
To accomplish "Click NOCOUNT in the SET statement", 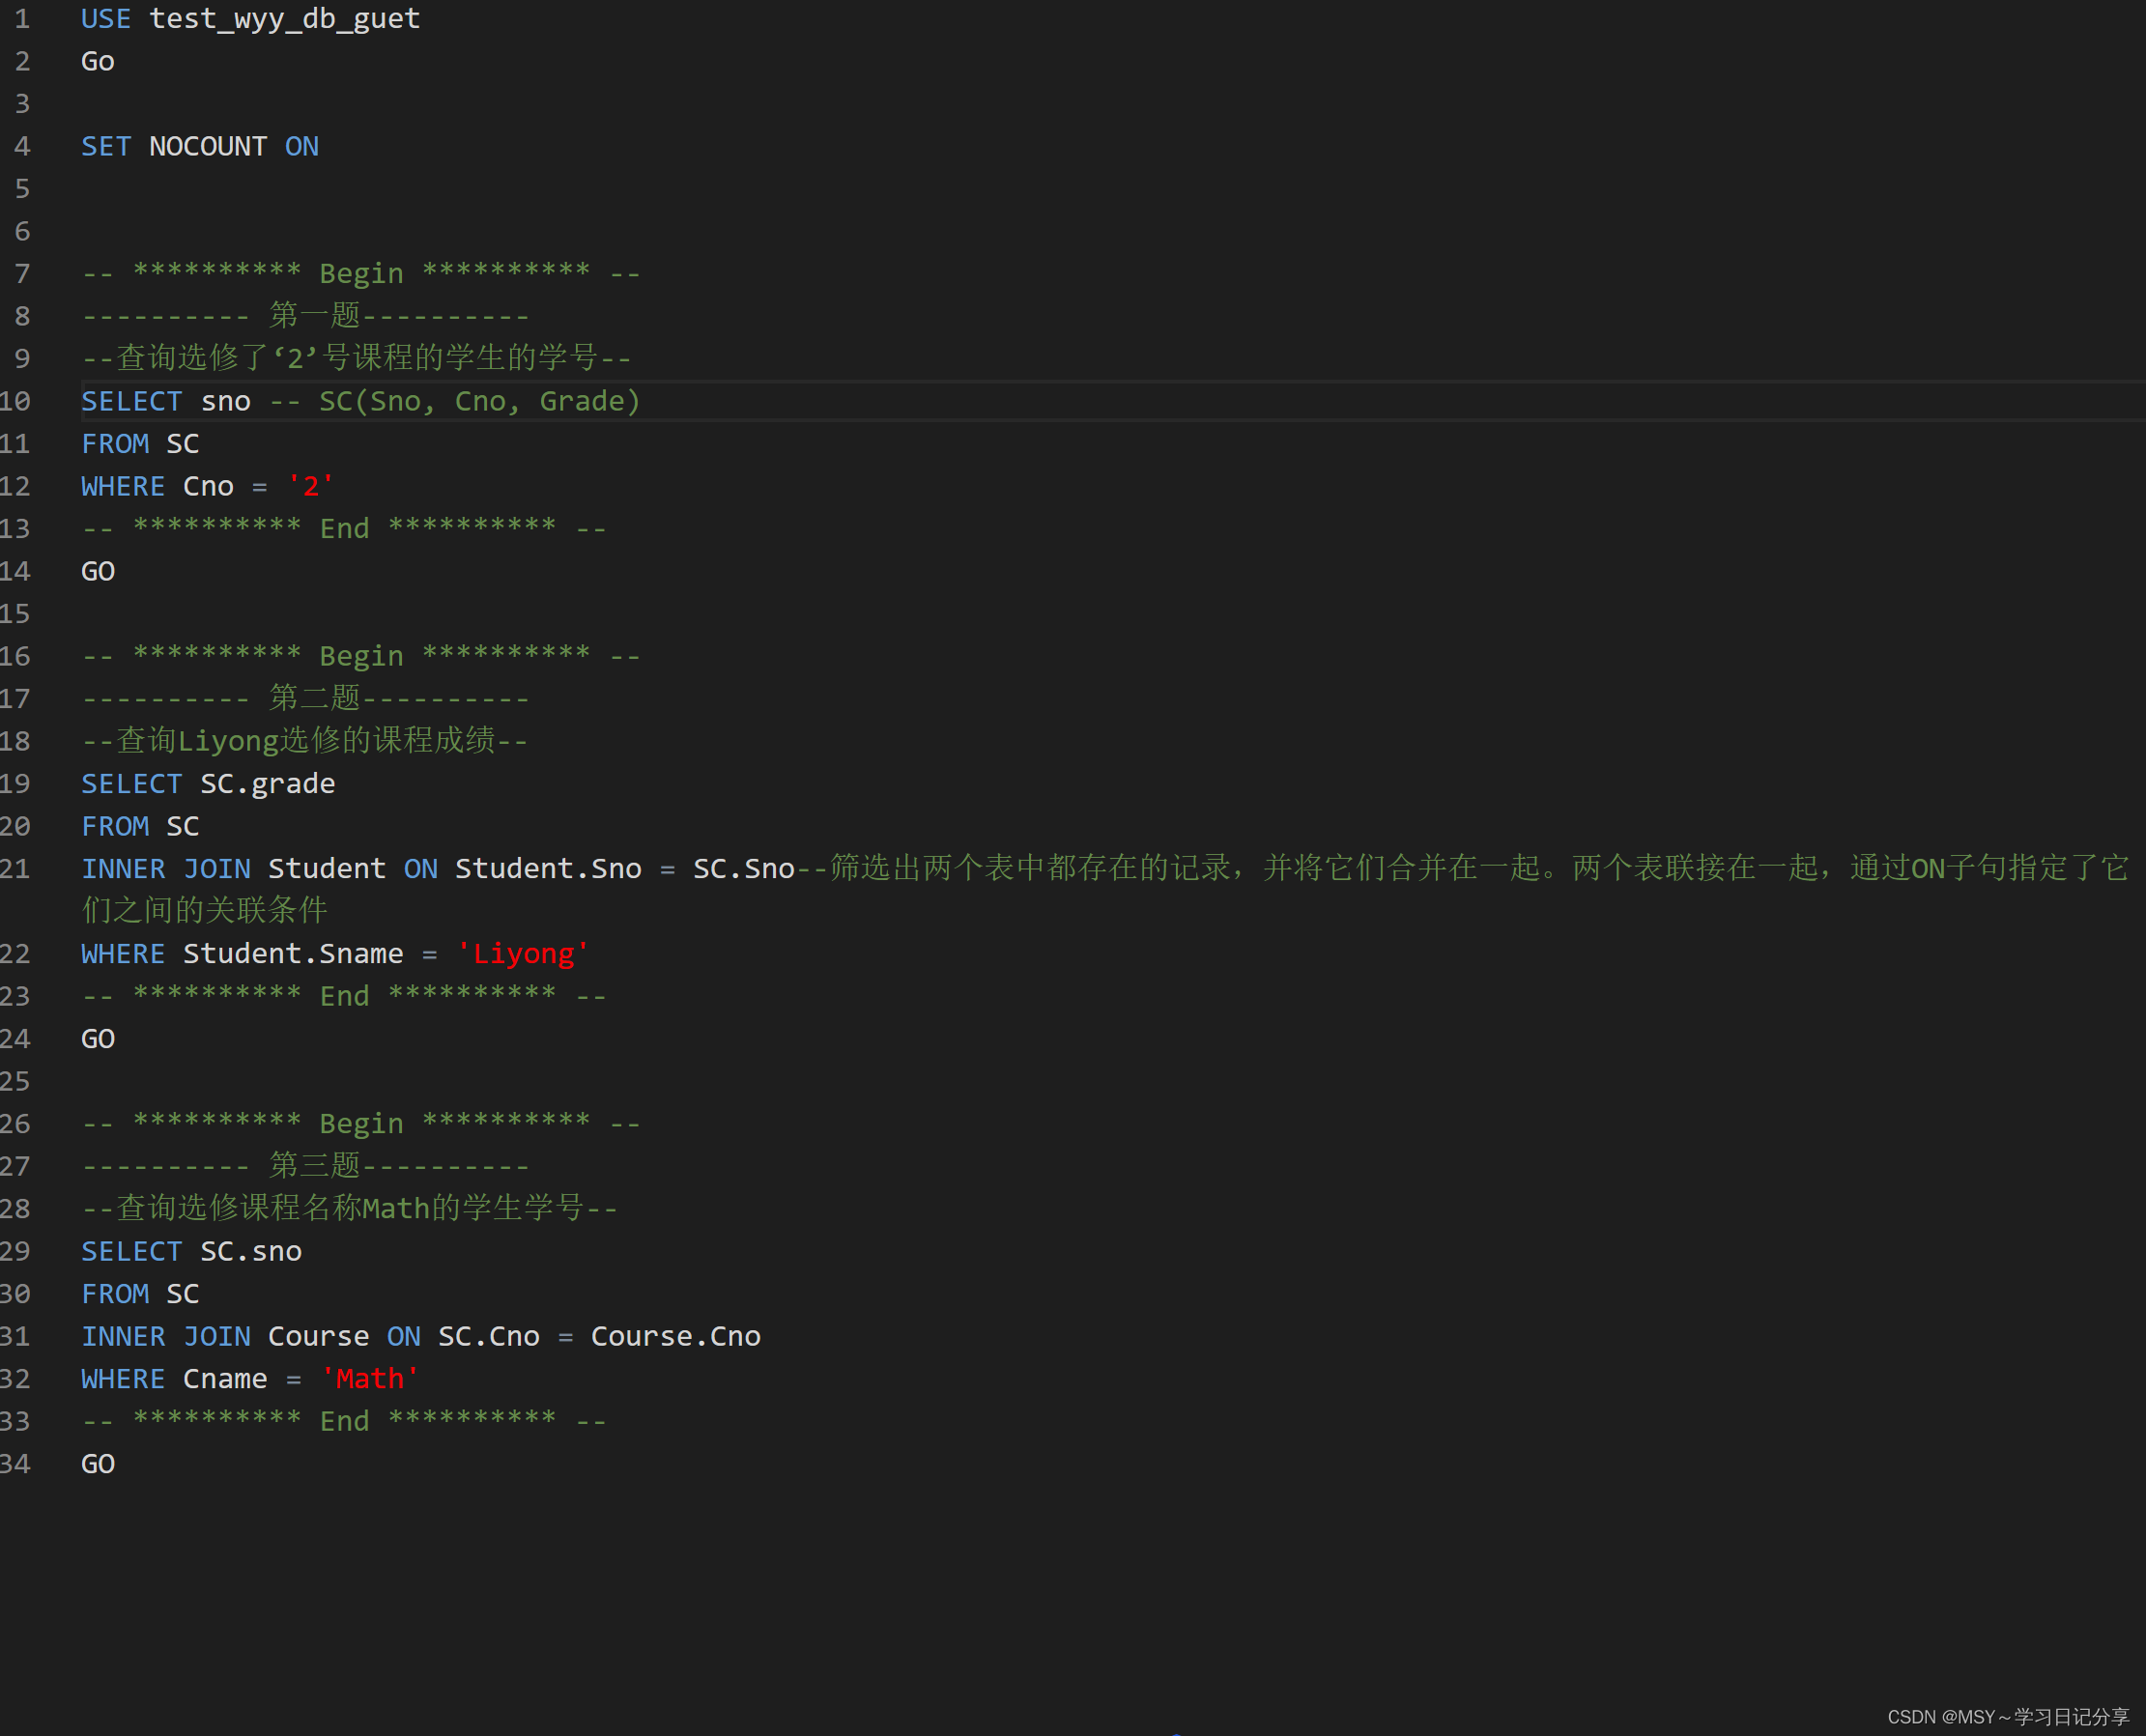I will (207, 147).
